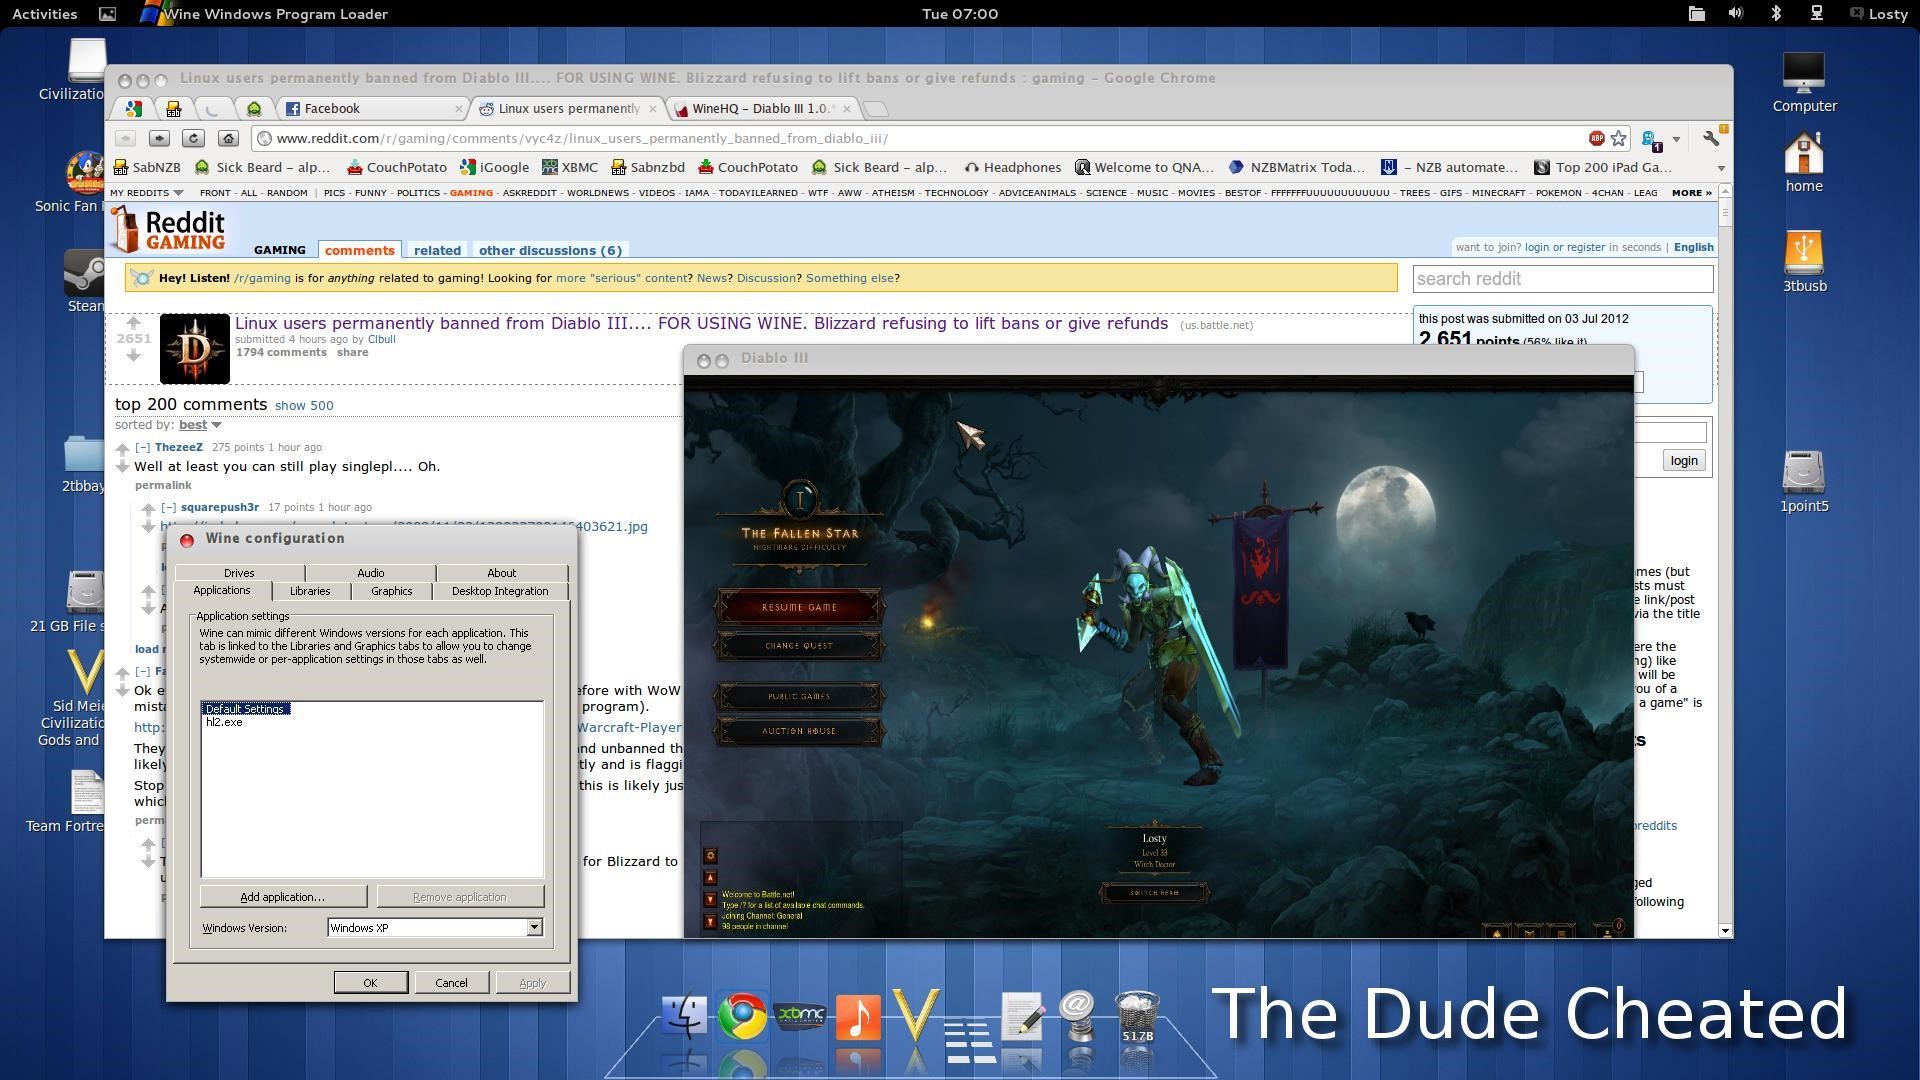This screenshot has width=1920, height=1080.
Task: Open the 3tbusb drive desktop icon
Action: tap(1804, 262)
